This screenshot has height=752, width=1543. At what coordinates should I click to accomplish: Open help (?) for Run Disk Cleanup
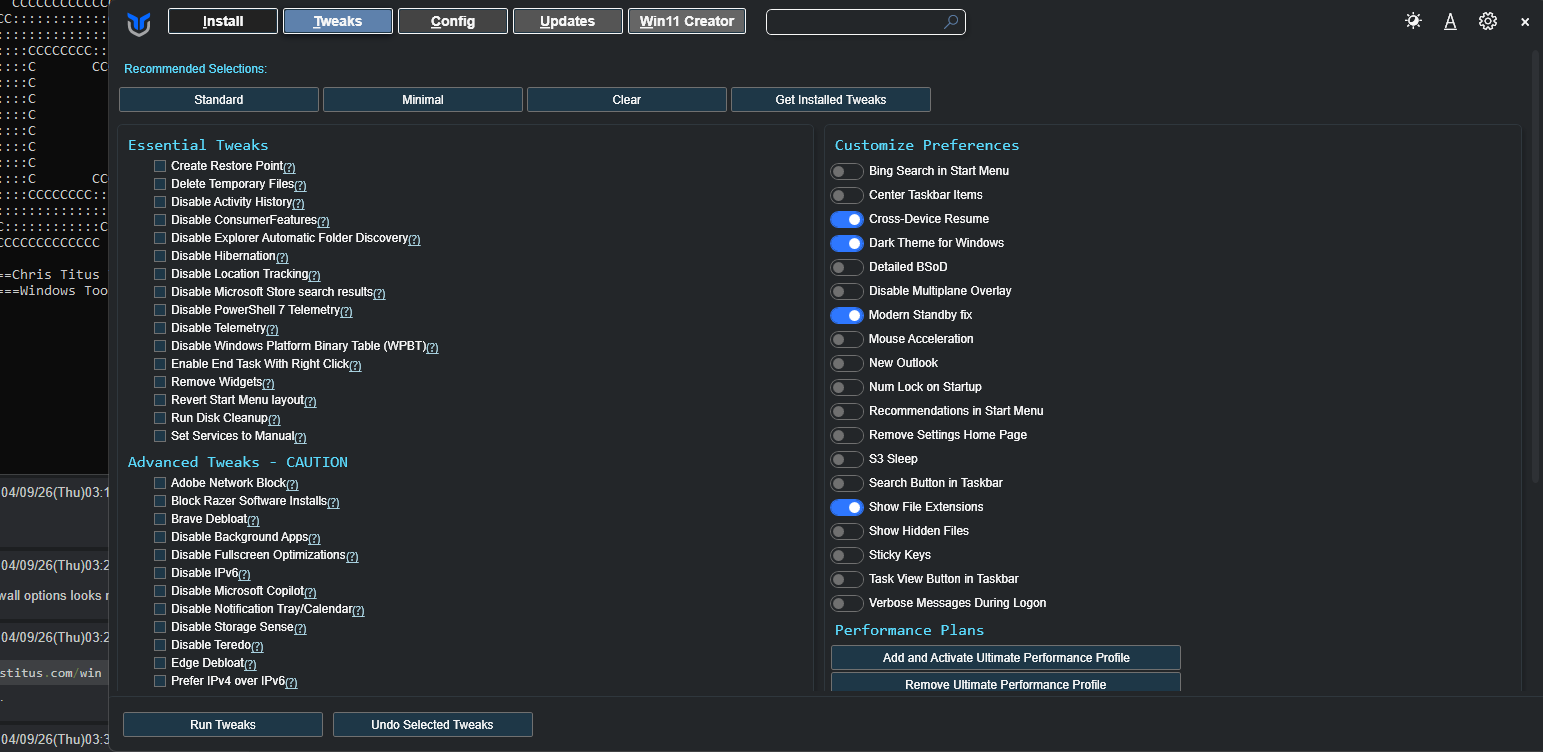274,419
